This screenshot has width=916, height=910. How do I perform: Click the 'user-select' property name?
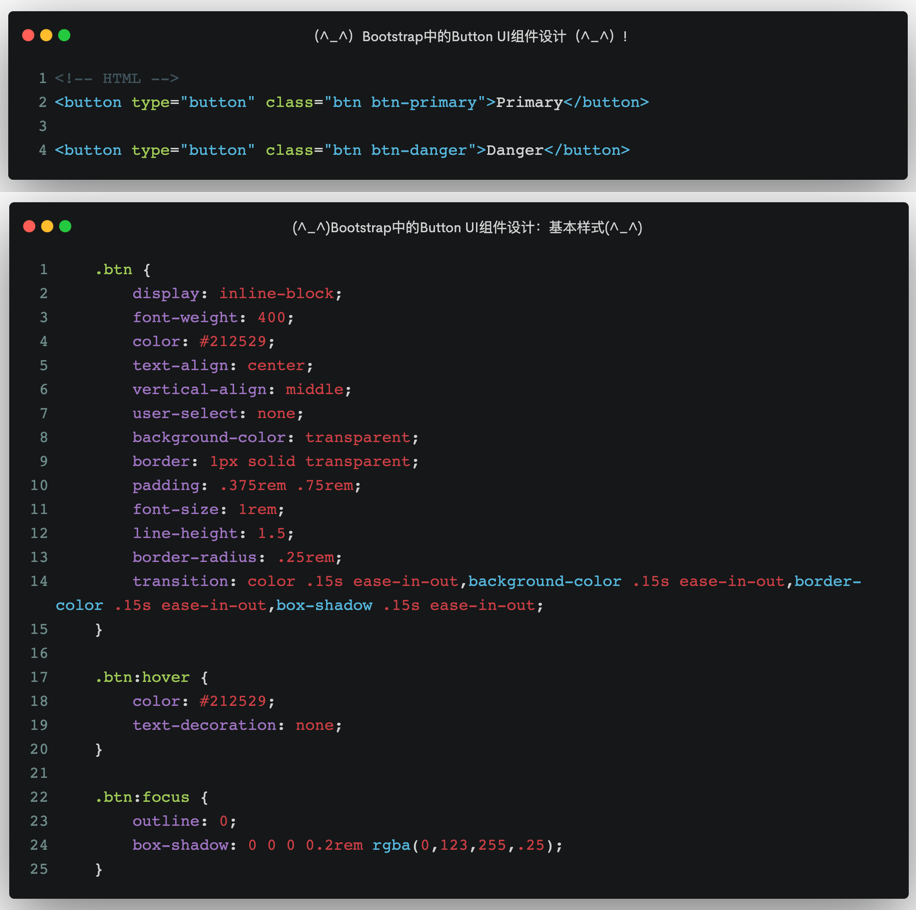click(x=185, y=414)
